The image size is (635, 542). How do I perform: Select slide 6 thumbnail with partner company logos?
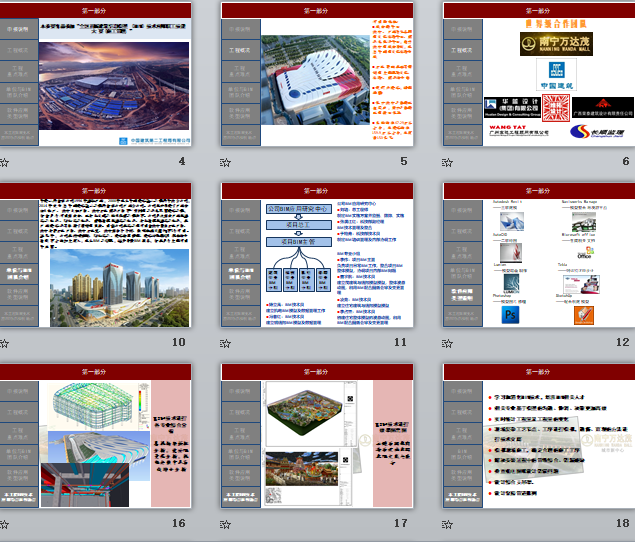539,74
